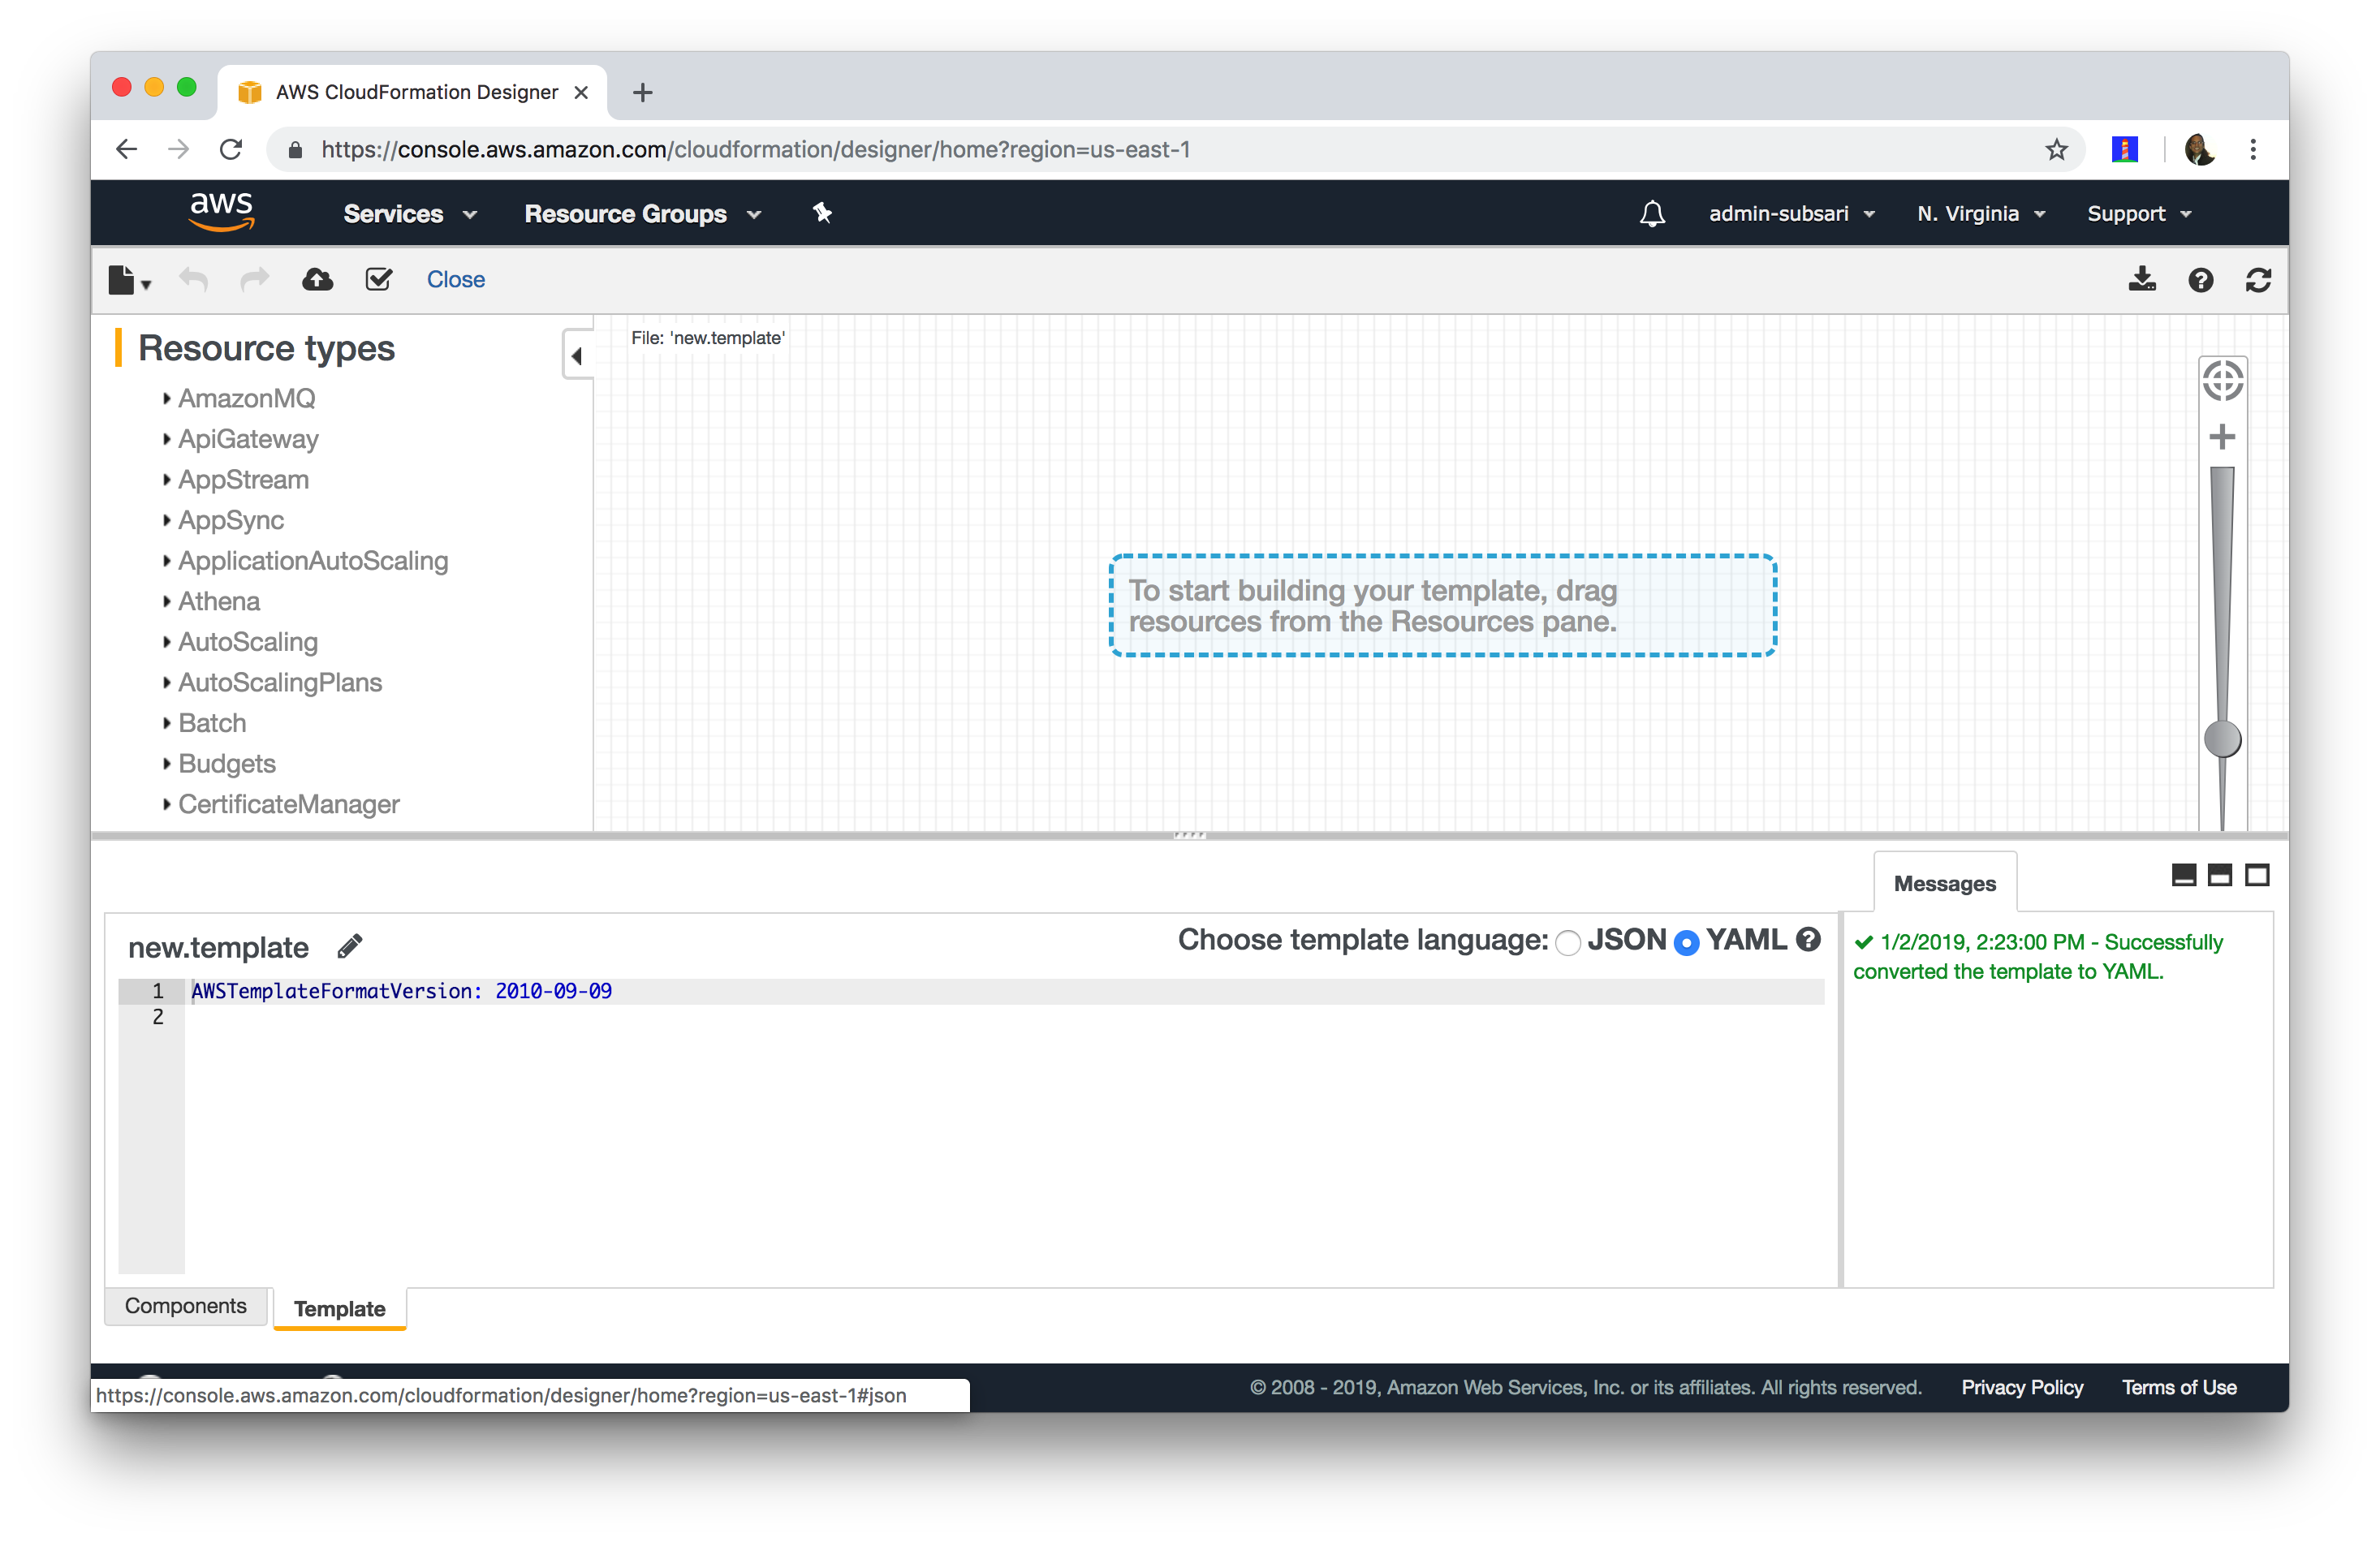
Task: Click the zoom in plus icon
Action: tap(2222, 437)
